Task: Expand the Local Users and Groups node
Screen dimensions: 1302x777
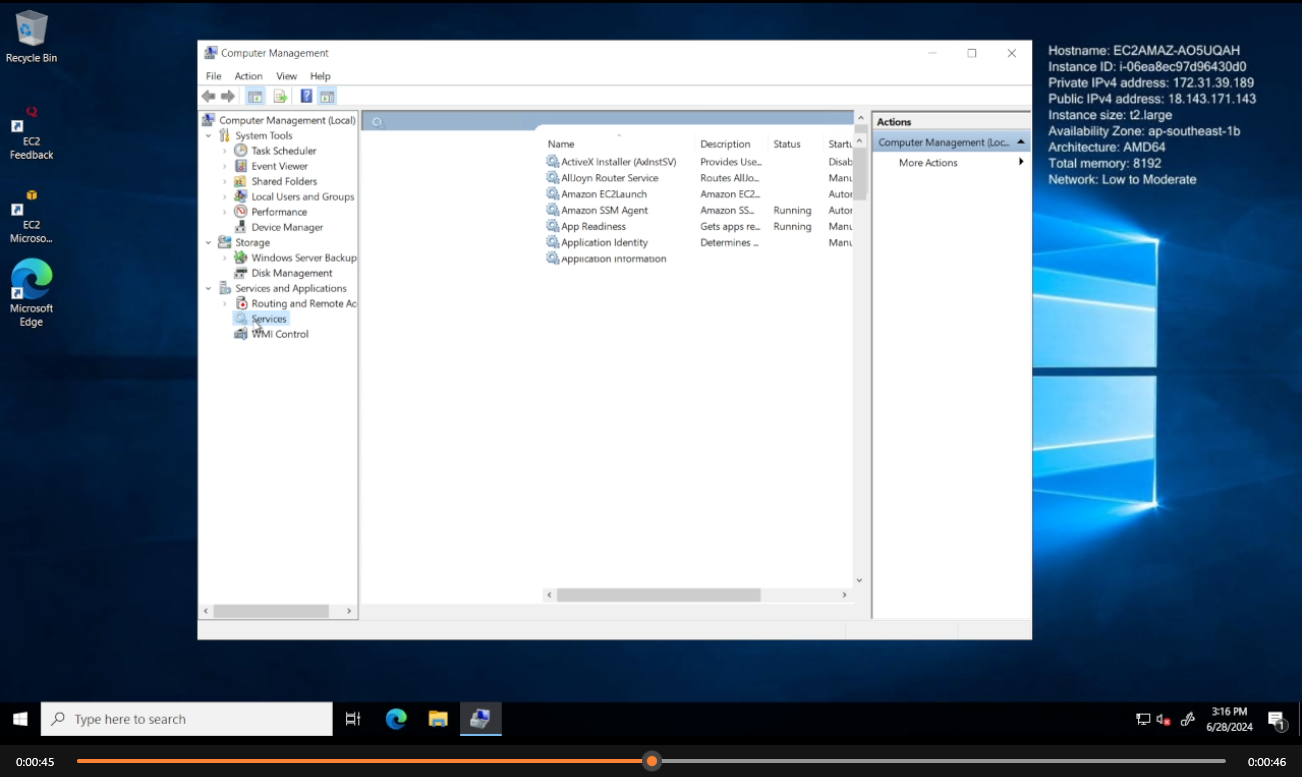Action: (x=225, y=197)
